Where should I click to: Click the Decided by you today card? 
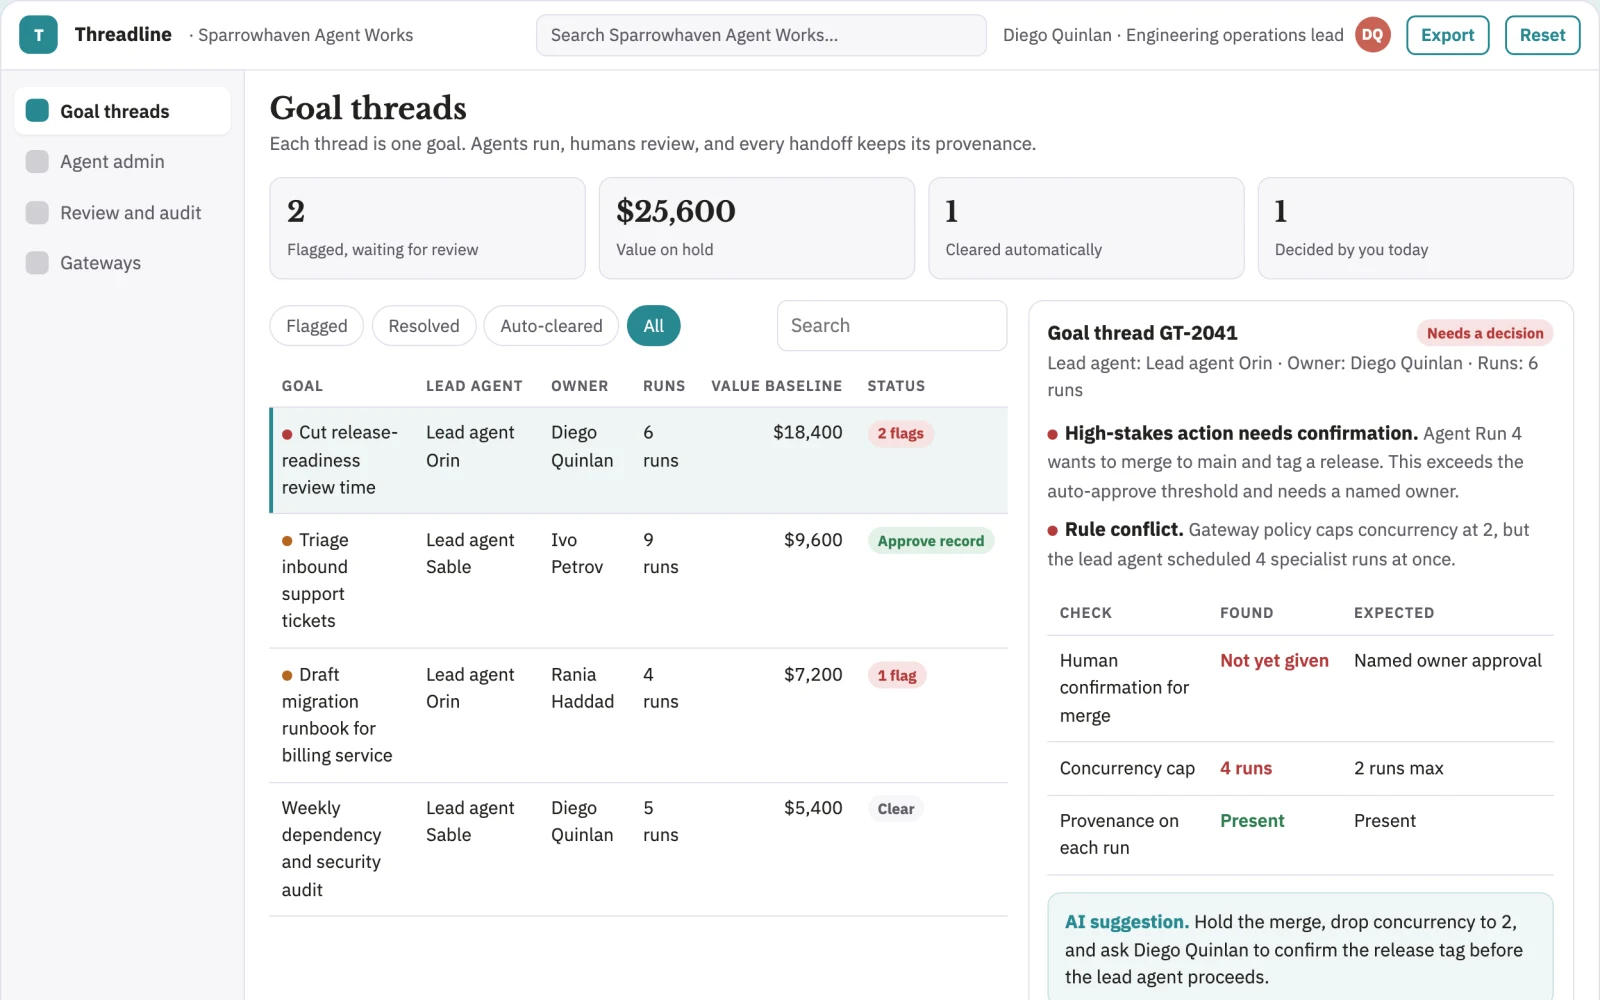pyautogui.click(x=1415, y=228)
